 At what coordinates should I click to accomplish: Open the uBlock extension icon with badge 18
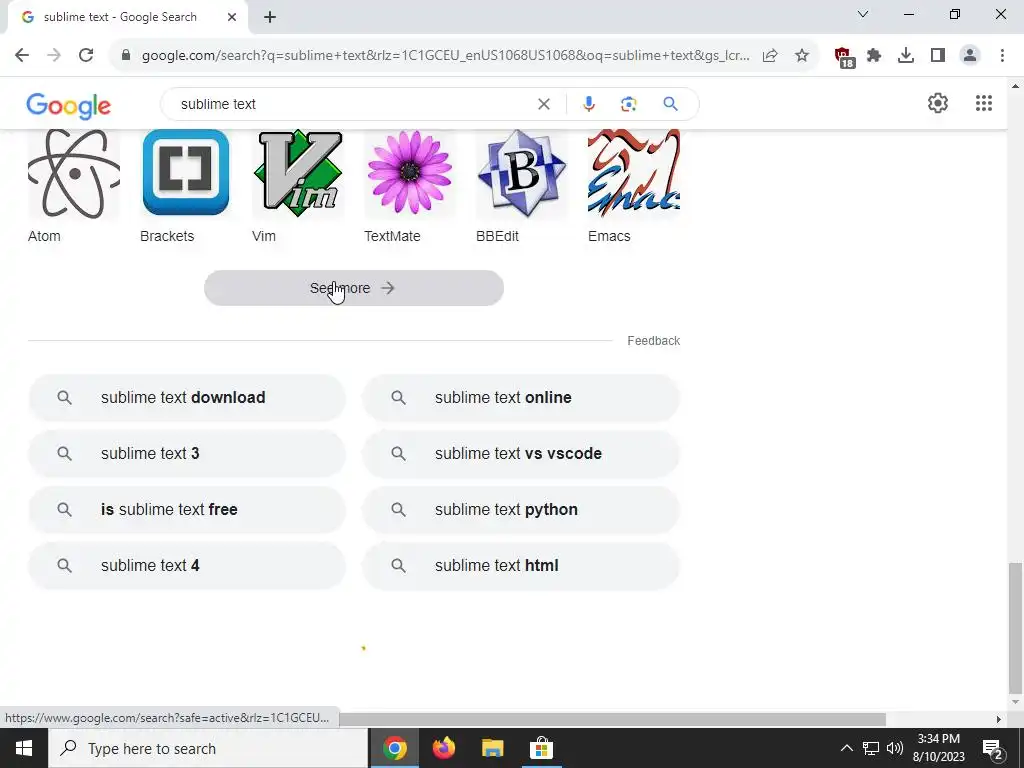[x=844, y=57]
